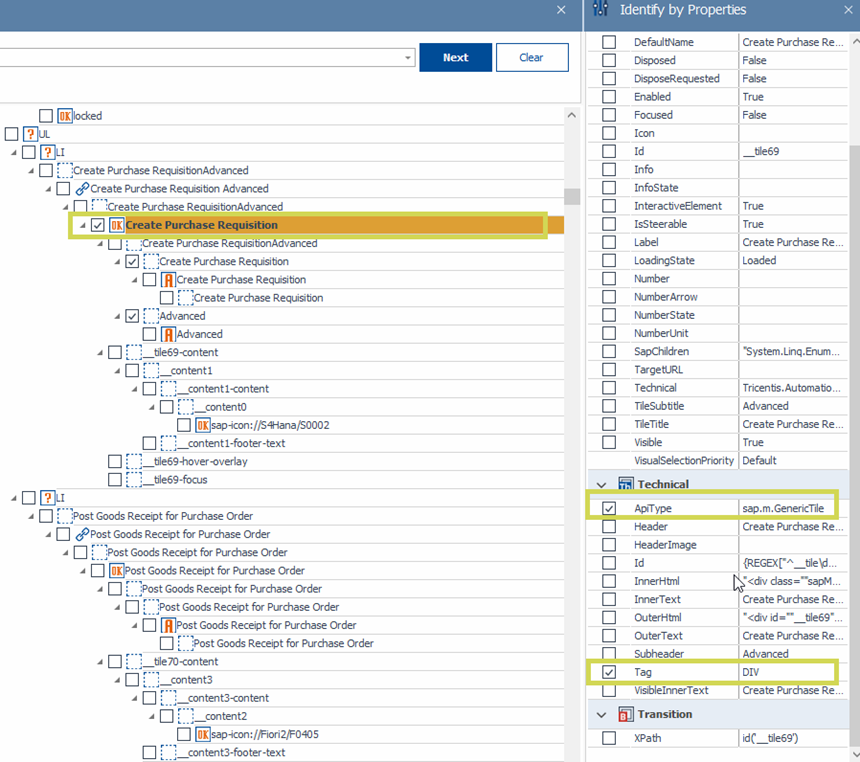Collapse the __content0 tree node
Screen dimensions: 860x762
click(152, 408)
